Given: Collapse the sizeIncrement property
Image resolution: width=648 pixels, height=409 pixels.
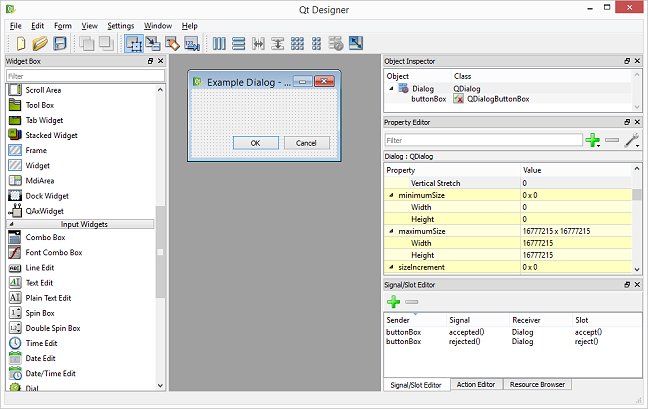Looking at the screenshot, I should pos(391,267).
